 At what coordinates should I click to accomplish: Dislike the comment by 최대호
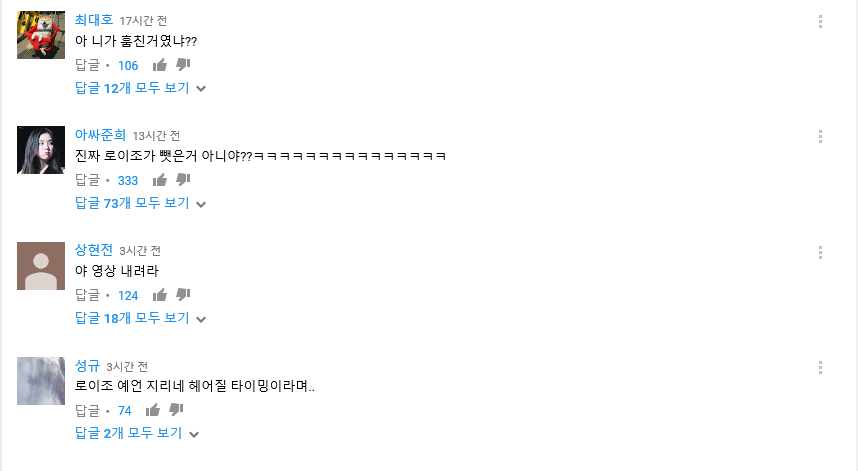183,65
